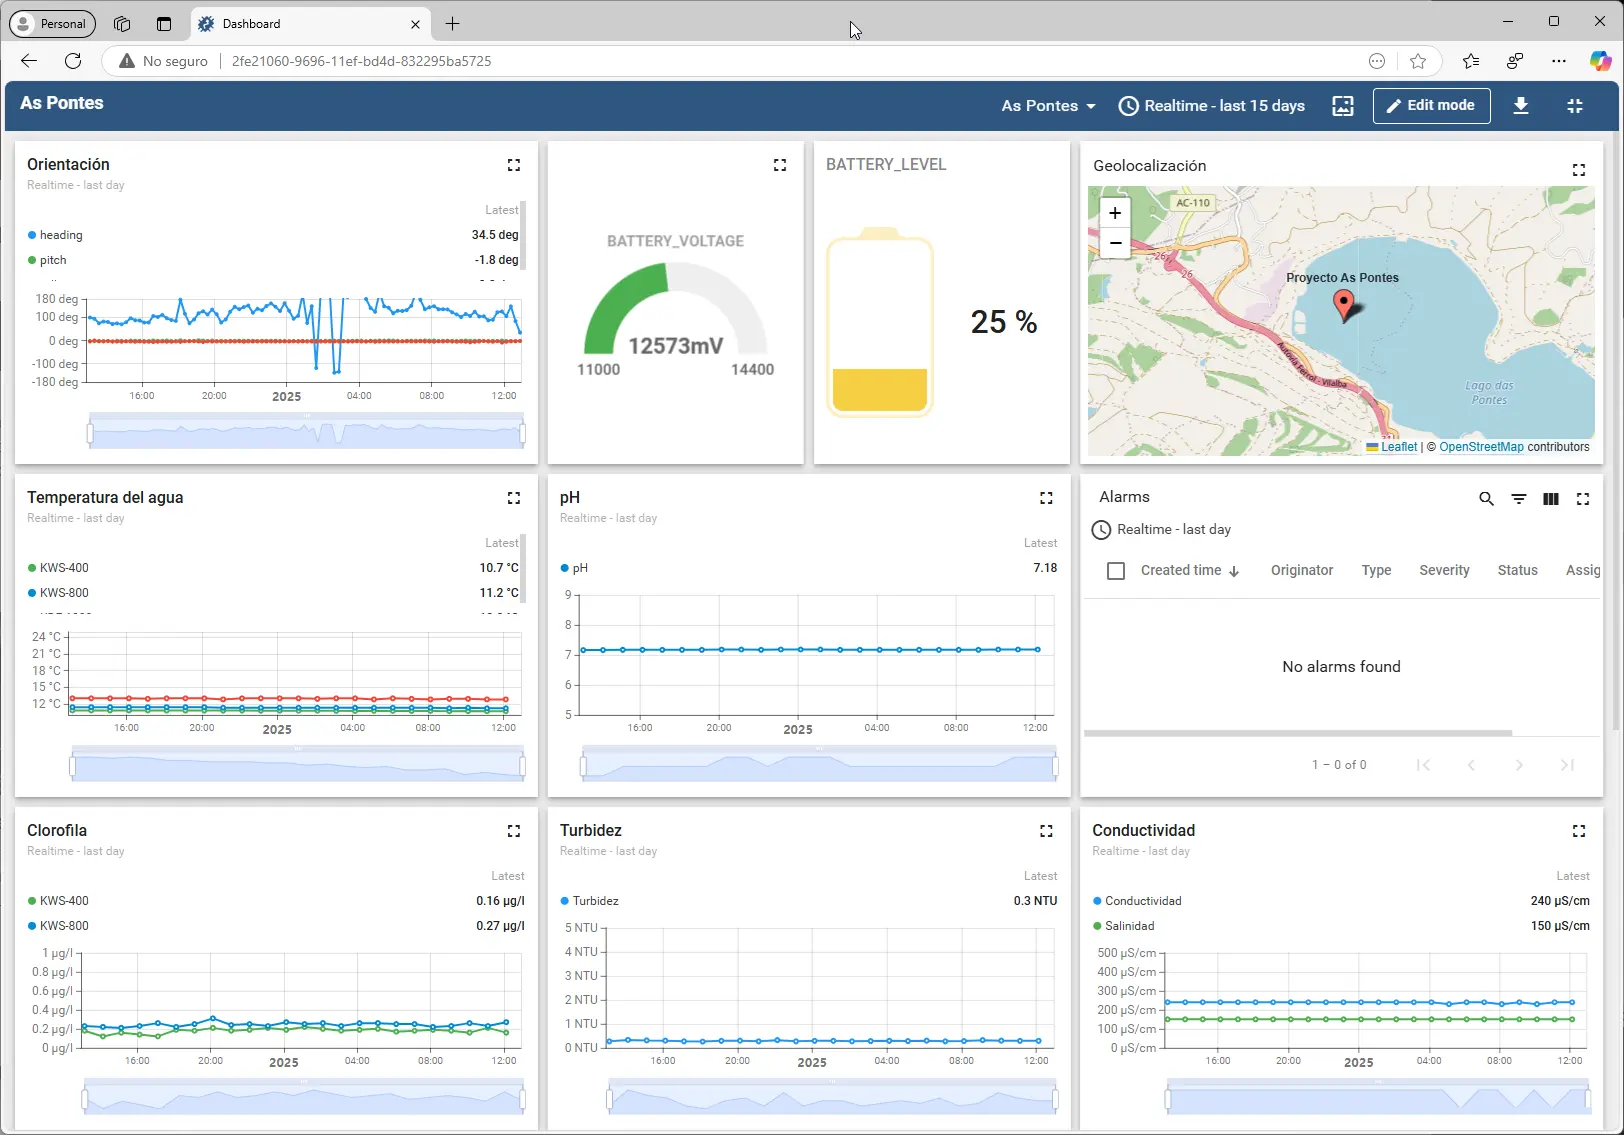
Task: Click the map zoom in button
Action: (x=1114, y=213)
